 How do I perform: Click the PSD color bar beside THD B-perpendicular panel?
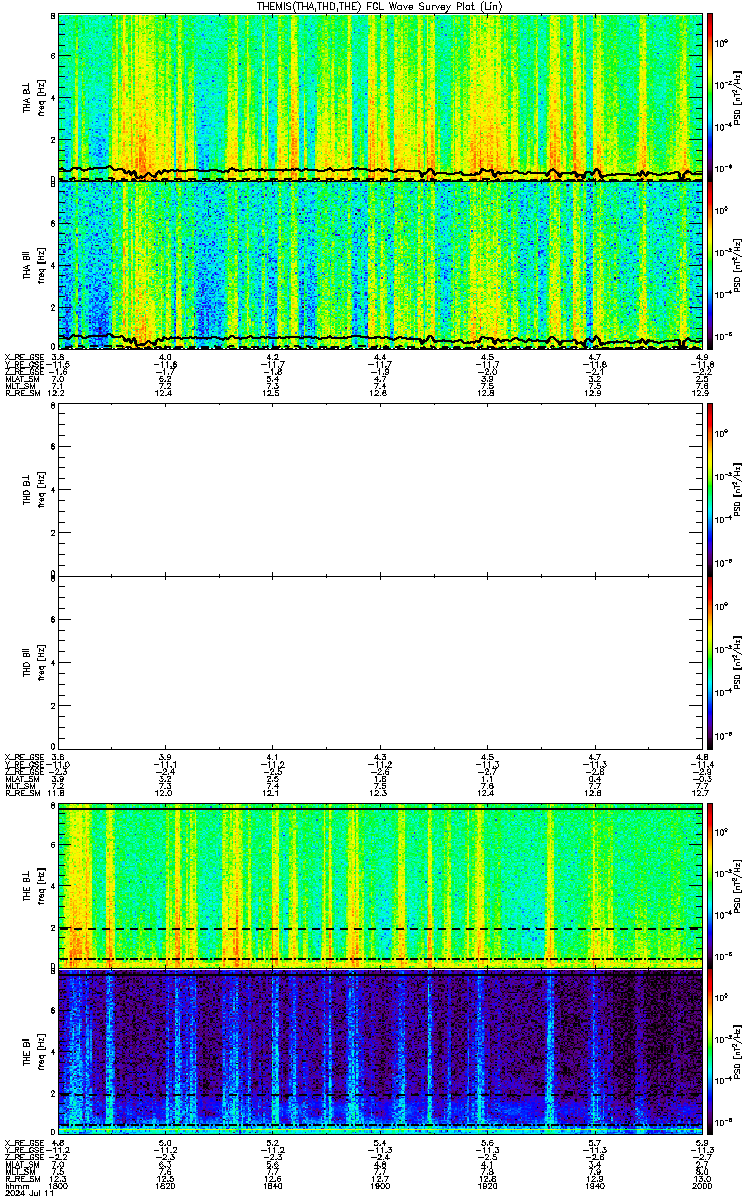[710, 491]
